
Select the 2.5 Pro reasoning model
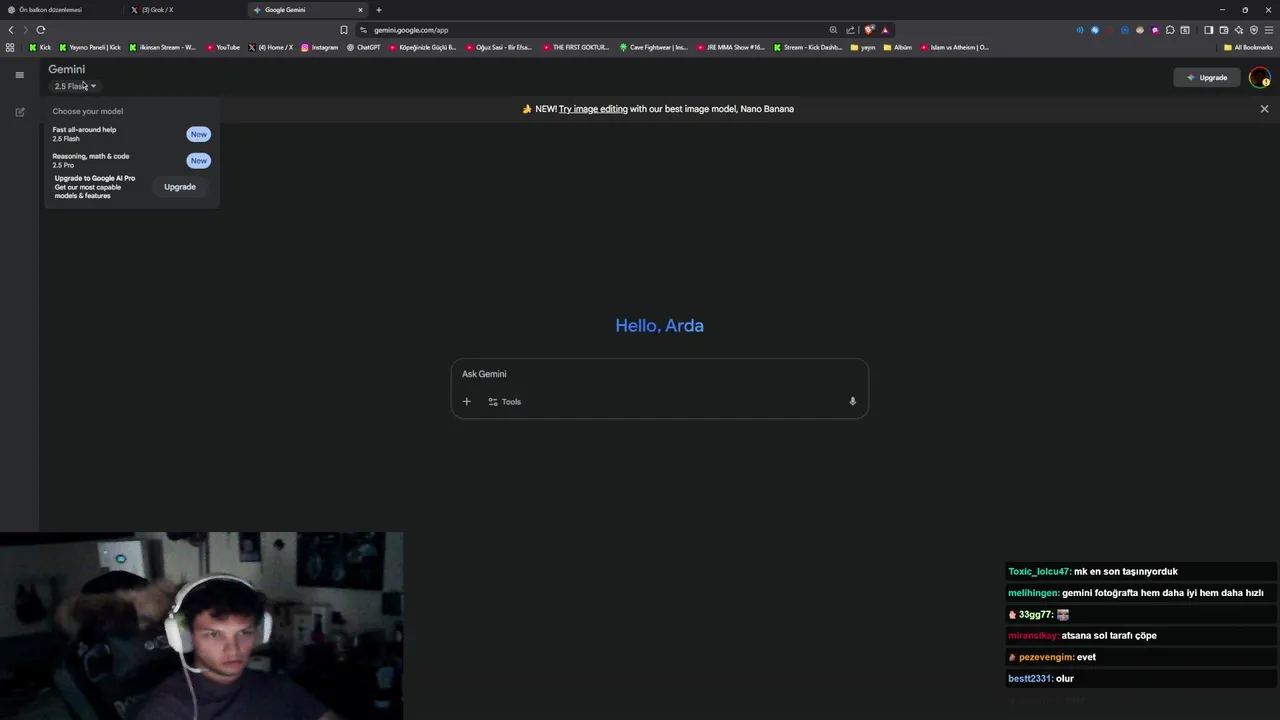(x=130, y=160)
